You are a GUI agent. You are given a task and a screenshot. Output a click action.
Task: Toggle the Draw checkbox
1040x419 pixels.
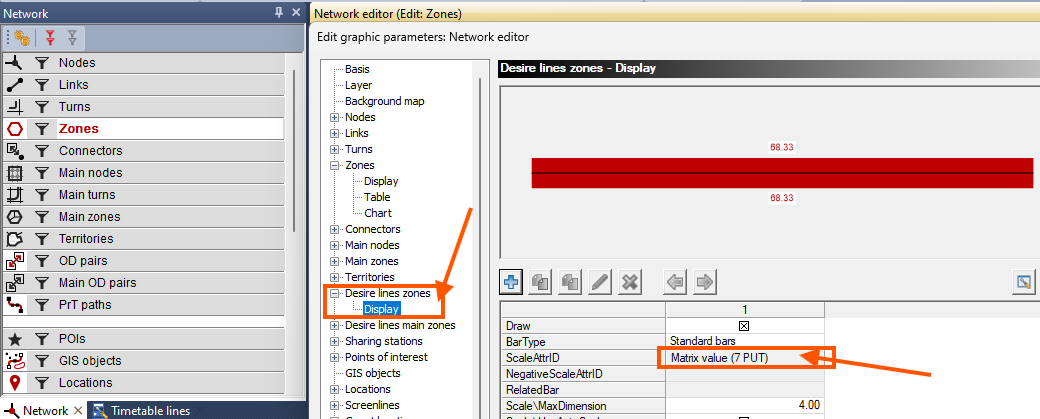coord(744,325)
